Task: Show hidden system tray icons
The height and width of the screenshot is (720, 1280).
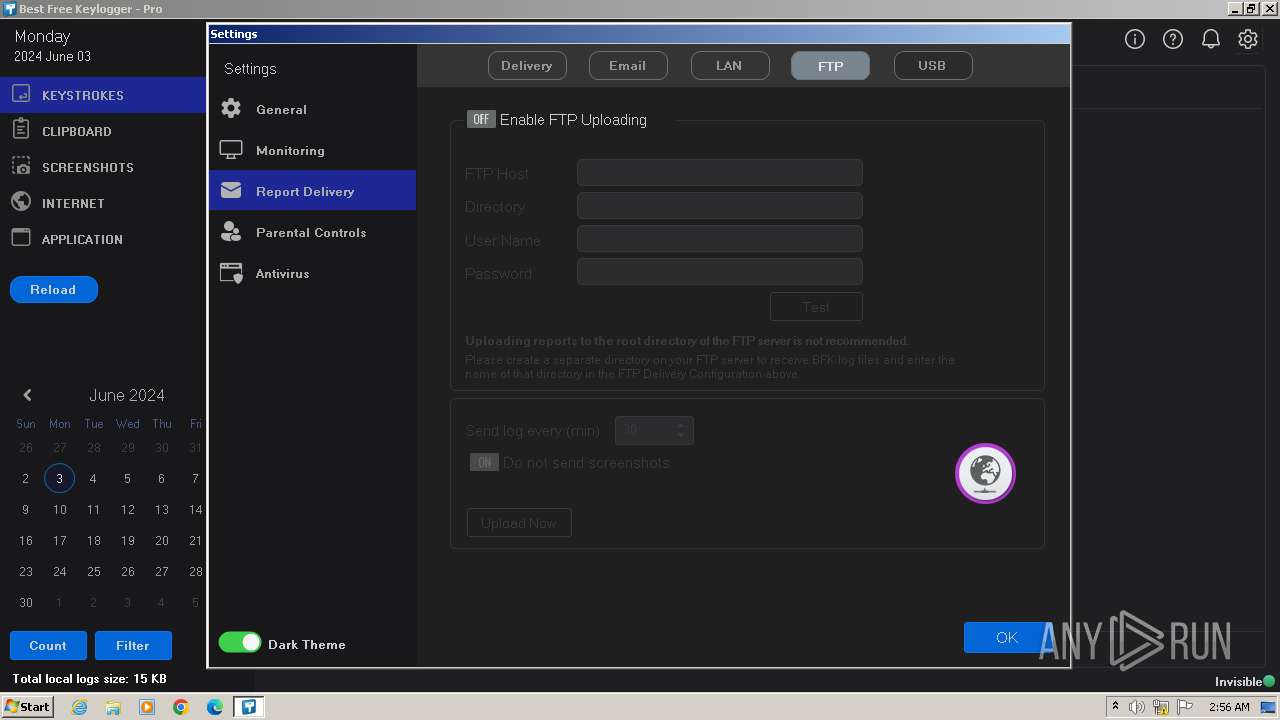Action: click(1115, 707)
